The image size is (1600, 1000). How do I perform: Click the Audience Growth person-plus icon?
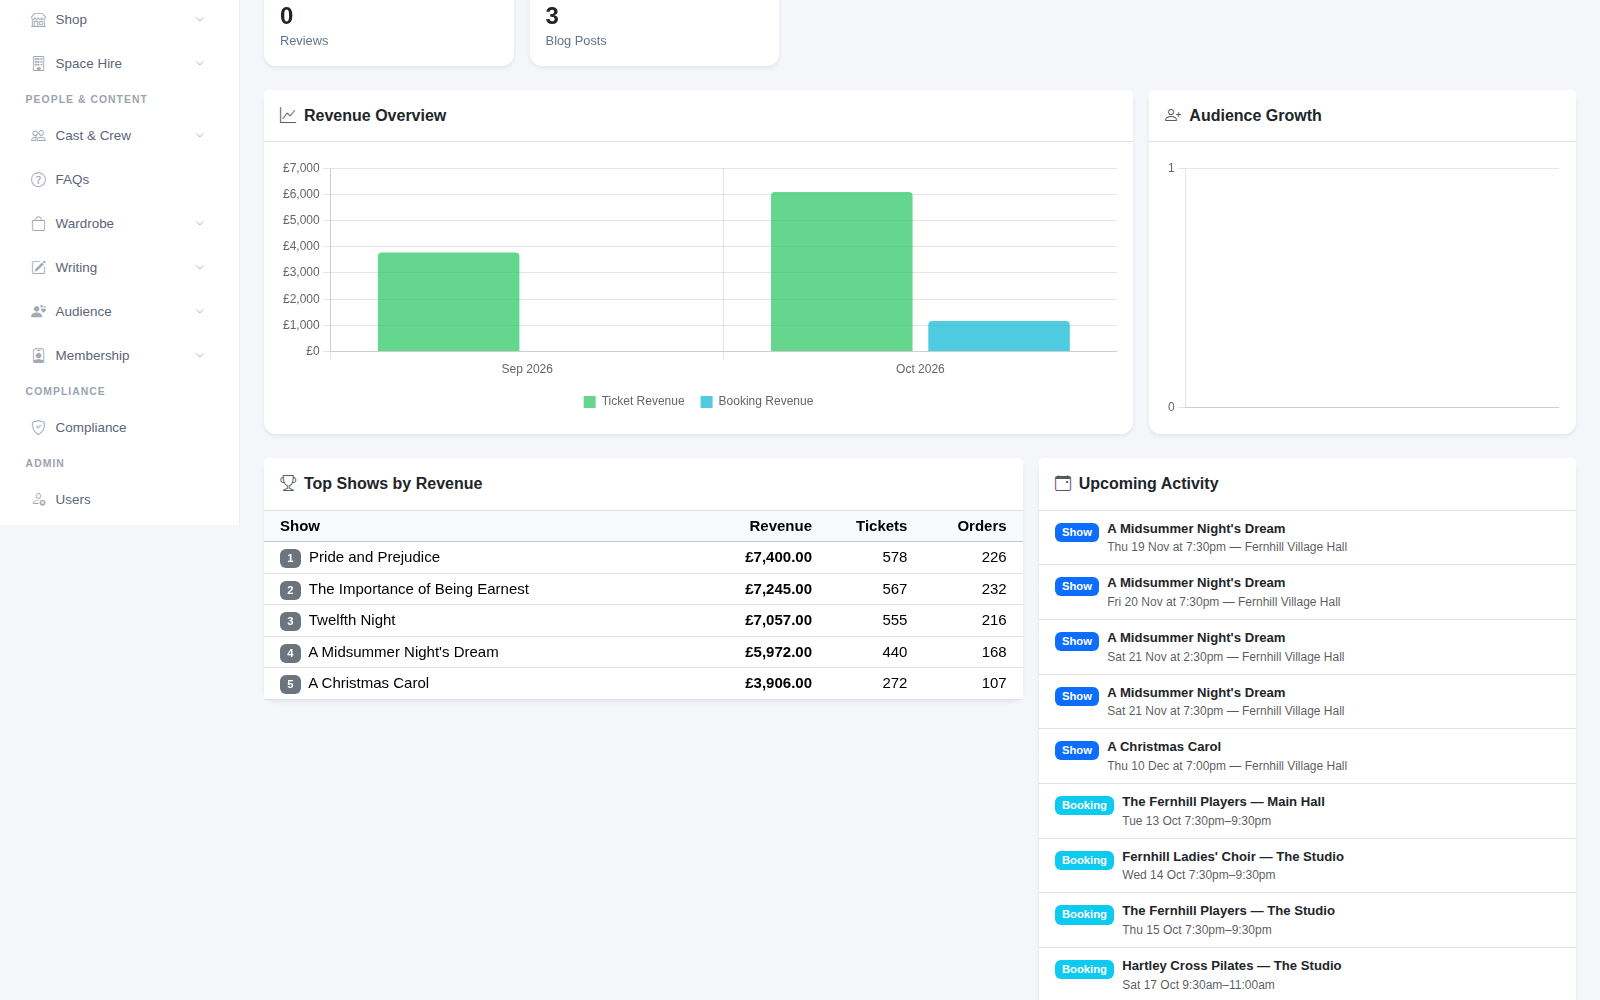tap(1173, 116)
